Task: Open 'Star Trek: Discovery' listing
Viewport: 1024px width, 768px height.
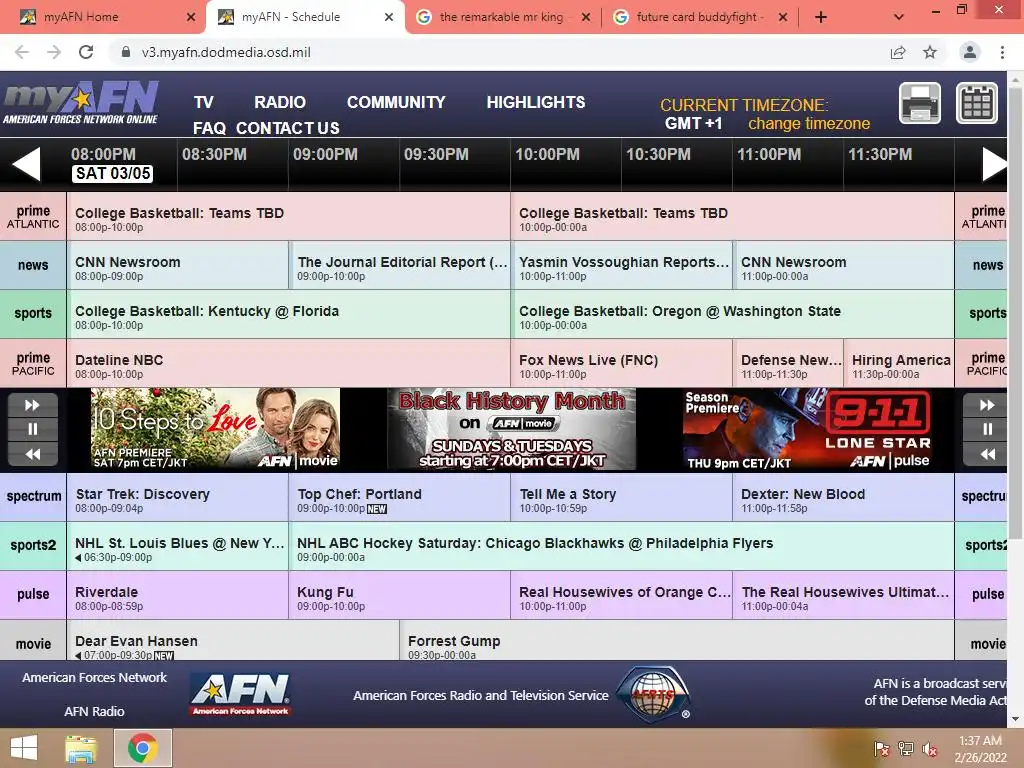Action: tap(178, 497)
